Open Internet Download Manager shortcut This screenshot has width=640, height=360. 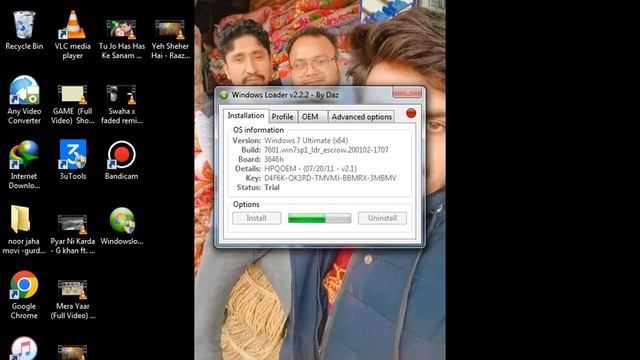(x=24, y=165)
